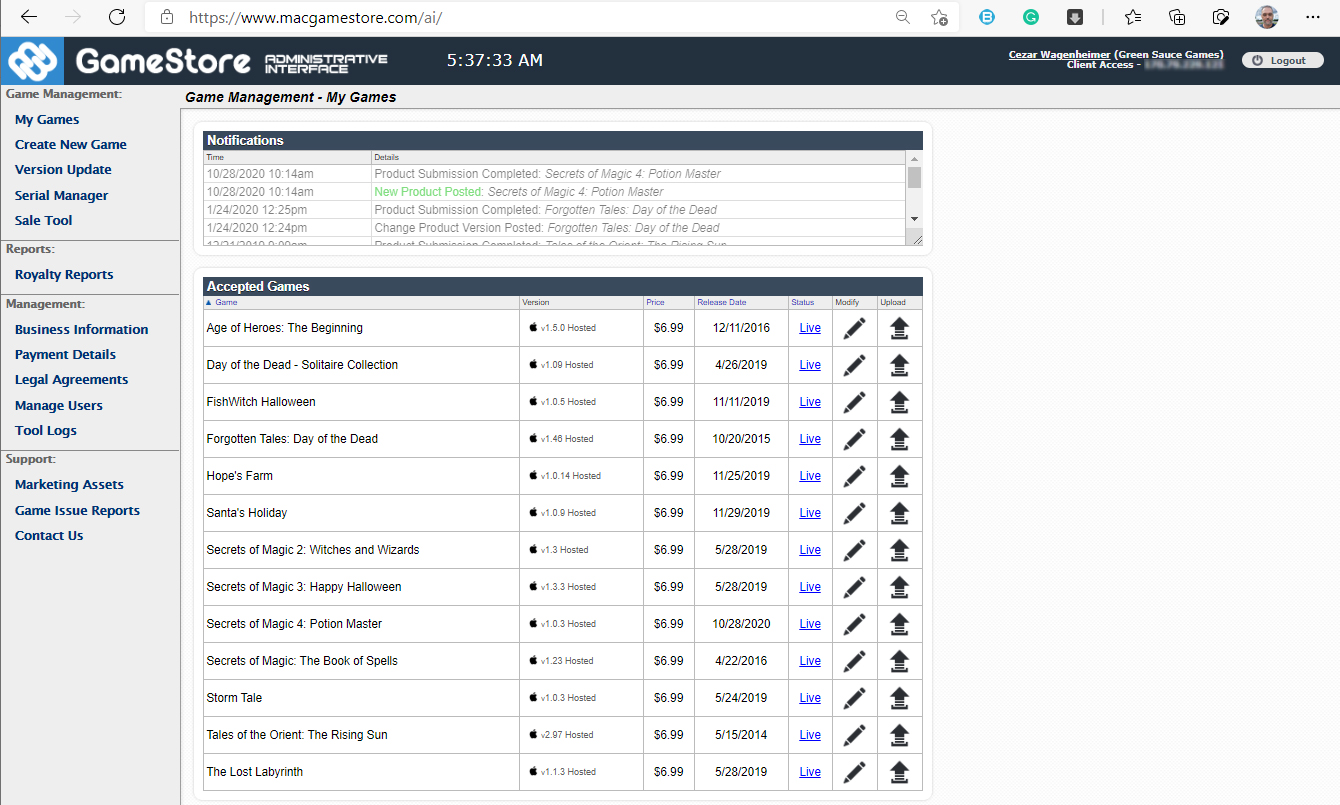Screen dimensions: 1340x805
Task: Sort accepted games by Game column
Action: coord(226,302)
